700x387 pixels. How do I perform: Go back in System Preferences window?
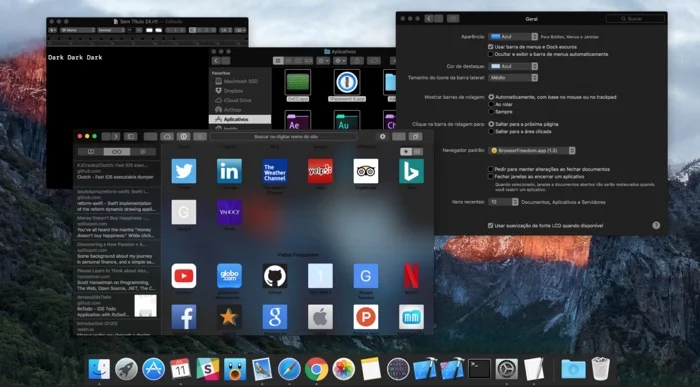click(x=429, y=19)
